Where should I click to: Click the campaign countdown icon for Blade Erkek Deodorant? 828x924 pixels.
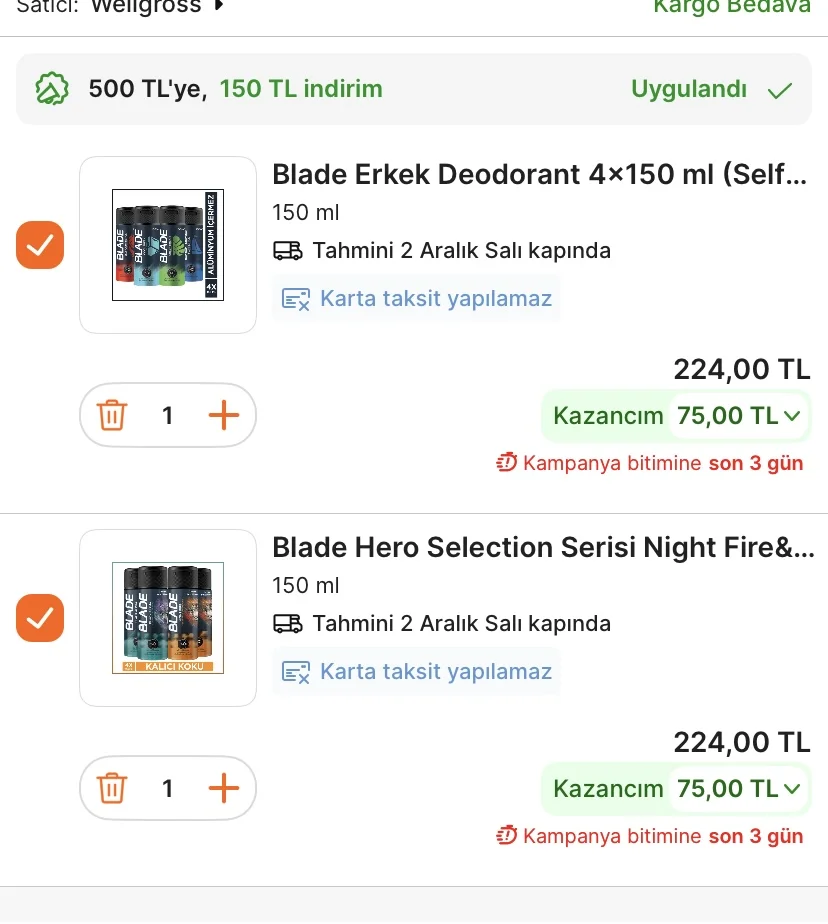(x=507, y=463)
